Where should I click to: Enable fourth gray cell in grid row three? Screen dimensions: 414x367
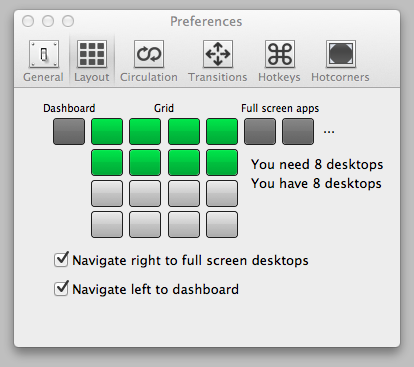pos(222,193)
